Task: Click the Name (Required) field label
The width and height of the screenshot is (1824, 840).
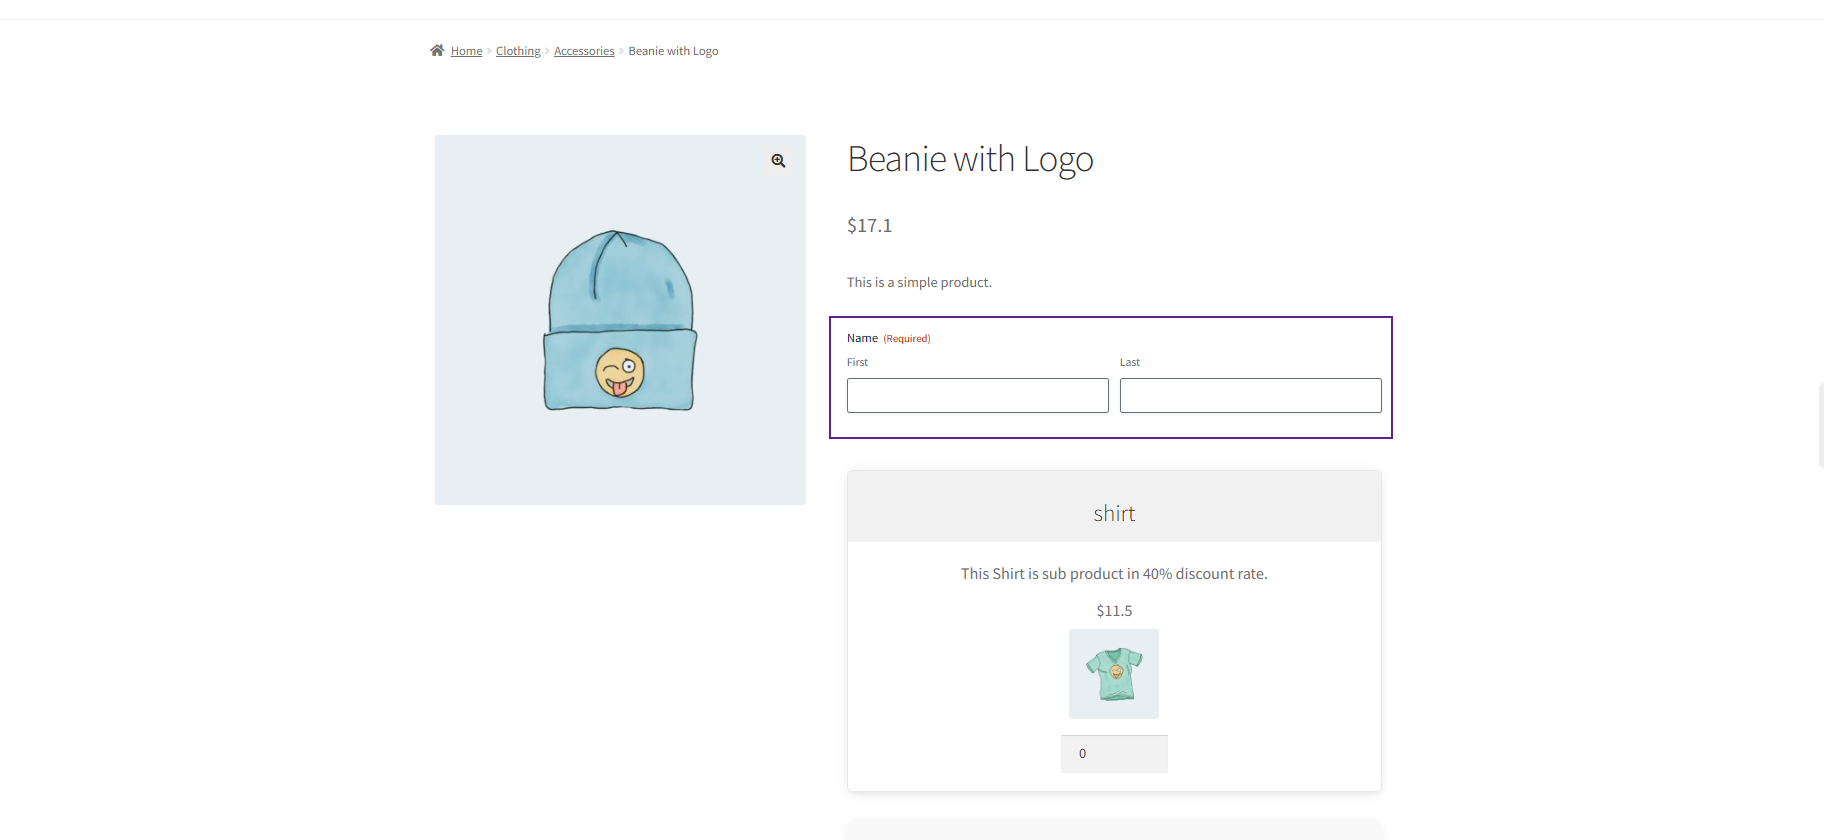Action: pyautogui.click(x=862, y=338)
